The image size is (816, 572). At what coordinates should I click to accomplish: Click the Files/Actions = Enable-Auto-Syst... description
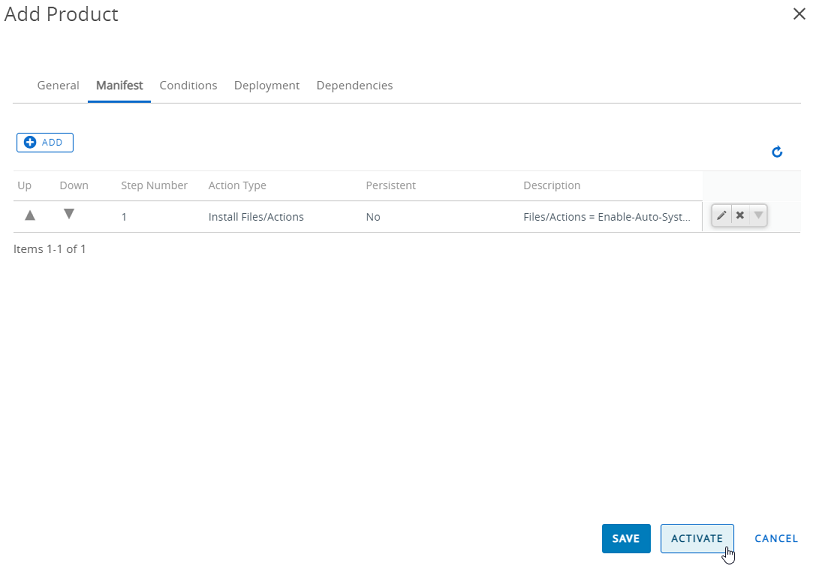pos(607,217)
